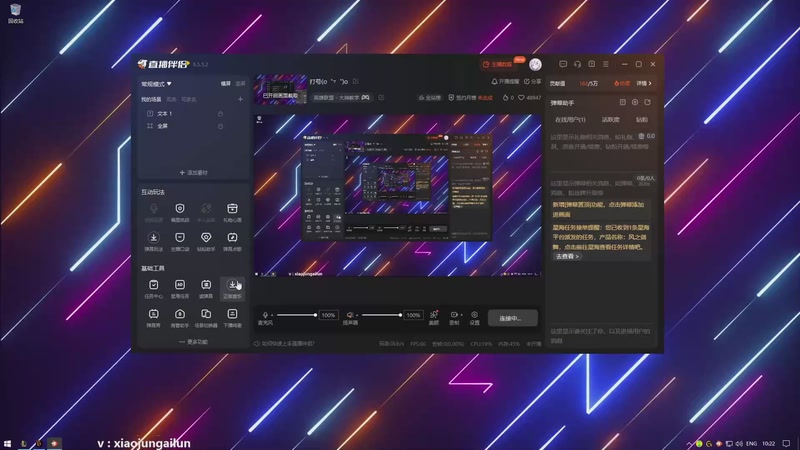
Task: Click the 添加素材 add source button
Action: coord(193,172)
